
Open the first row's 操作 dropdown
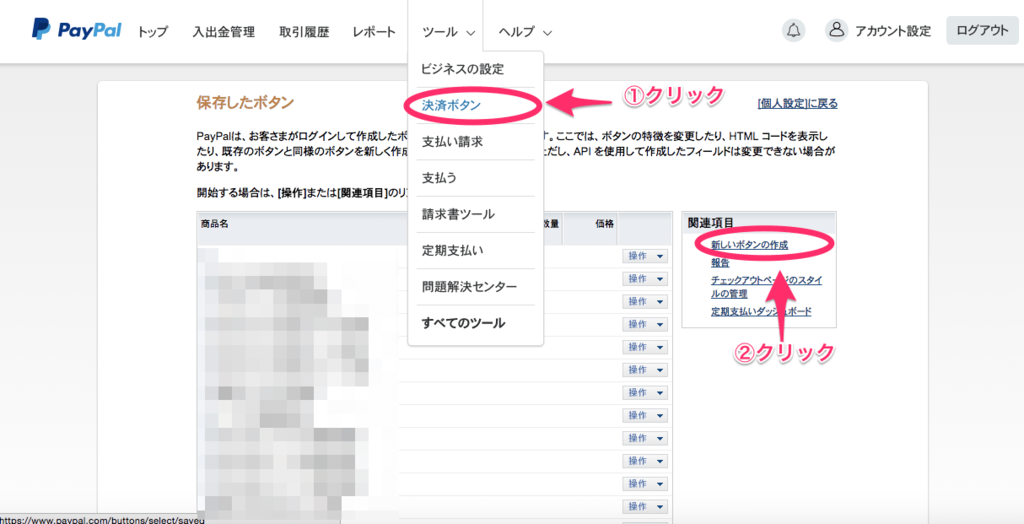(645, 256)
